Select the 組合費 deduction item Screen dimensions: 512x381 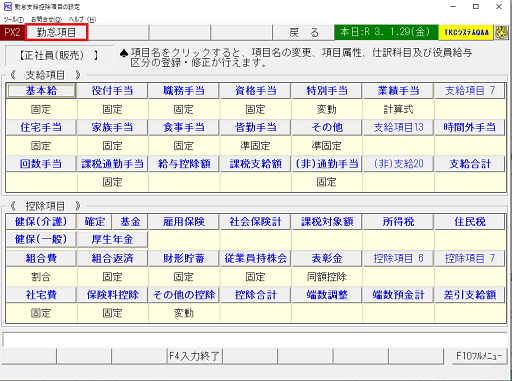tap(41, 258)
